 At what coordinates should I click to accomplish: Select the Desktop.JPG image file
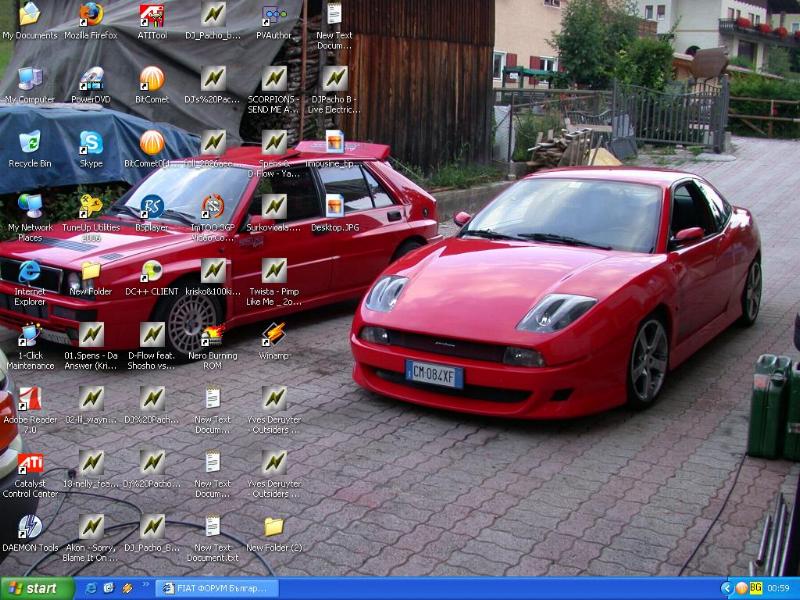click(334, 207)
